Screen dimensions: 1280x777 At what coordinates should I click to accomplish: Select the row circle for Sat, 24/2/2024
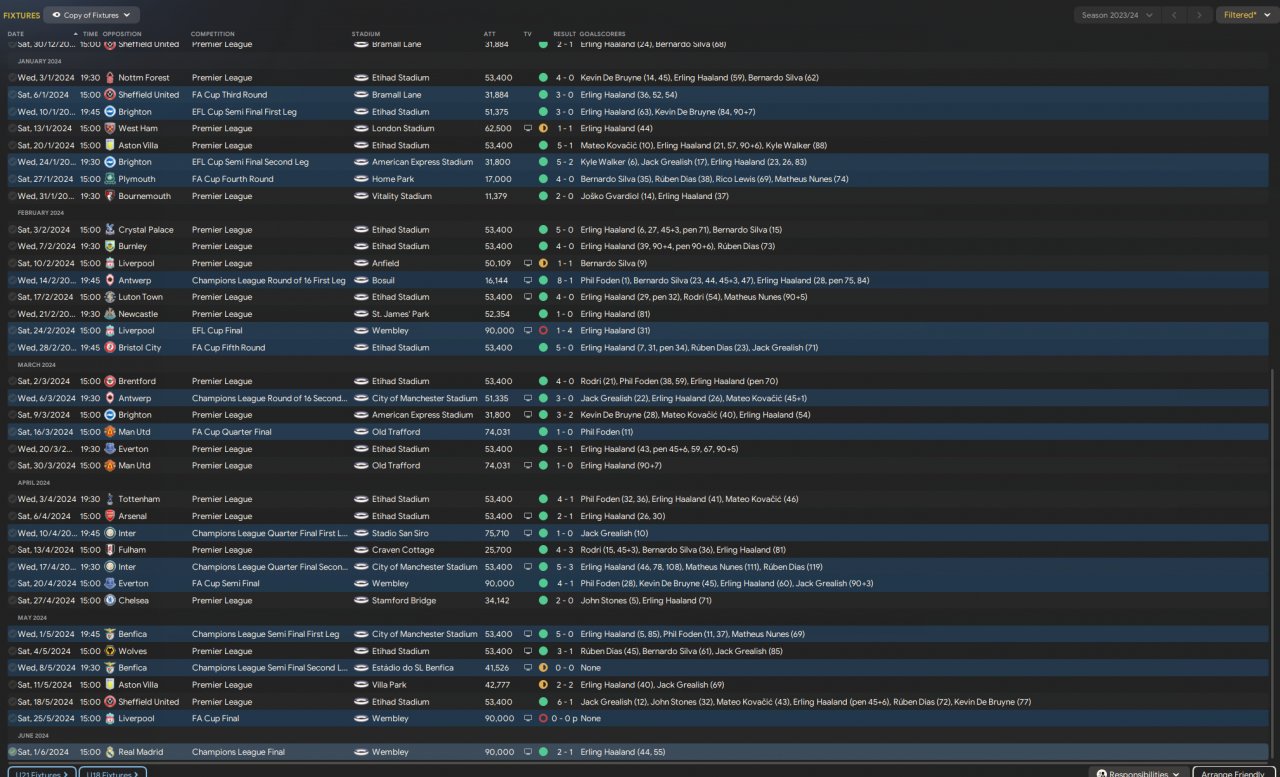pos(12,331)
